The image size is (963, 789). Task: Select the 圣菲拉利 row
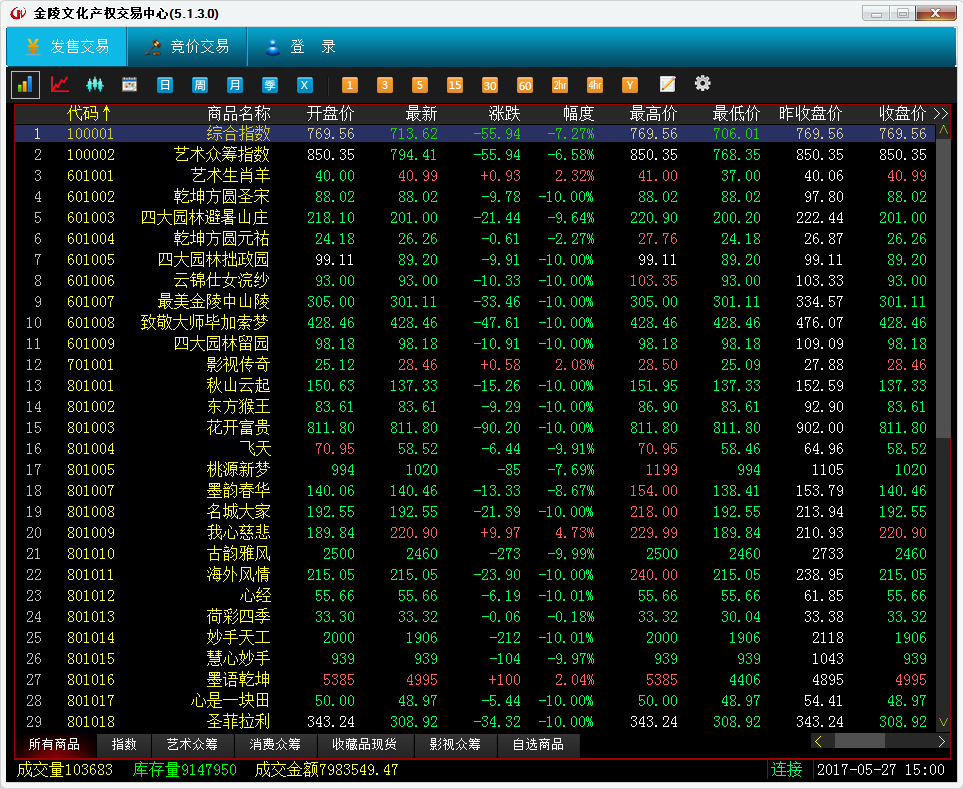475,721
